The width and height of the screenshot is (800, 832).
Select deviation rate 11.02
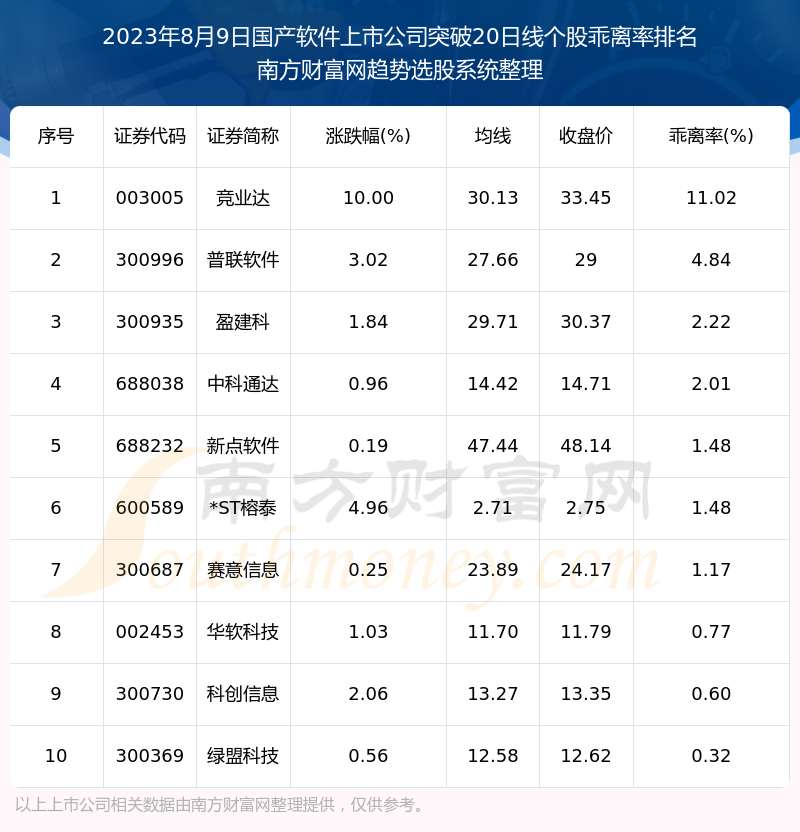(x=711, y=198)
